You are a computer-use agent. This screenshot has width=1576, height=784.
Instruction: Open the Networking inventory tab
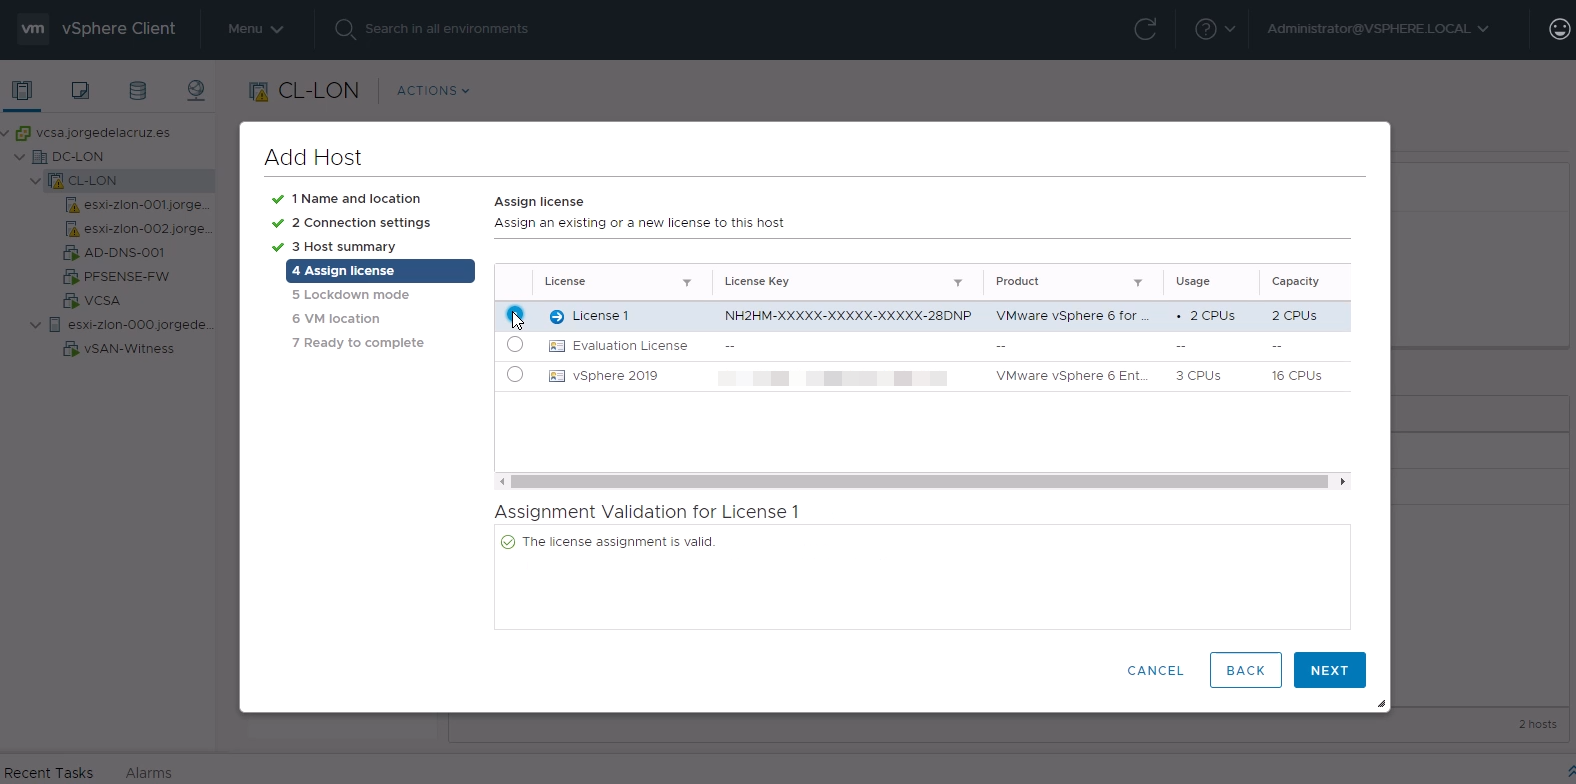(x=196, y=91)
